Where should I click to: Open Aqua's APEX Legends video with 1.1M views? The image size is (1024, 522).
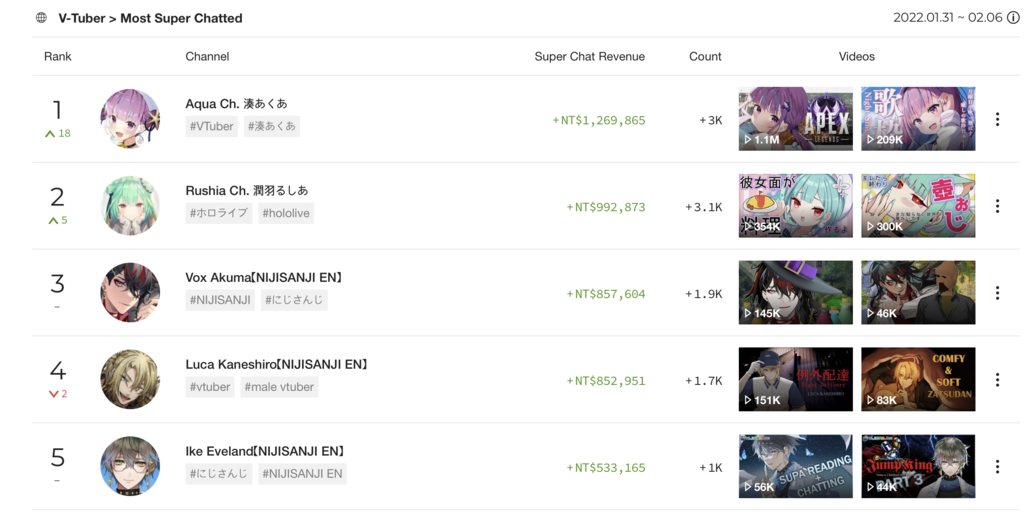(795, 119)
